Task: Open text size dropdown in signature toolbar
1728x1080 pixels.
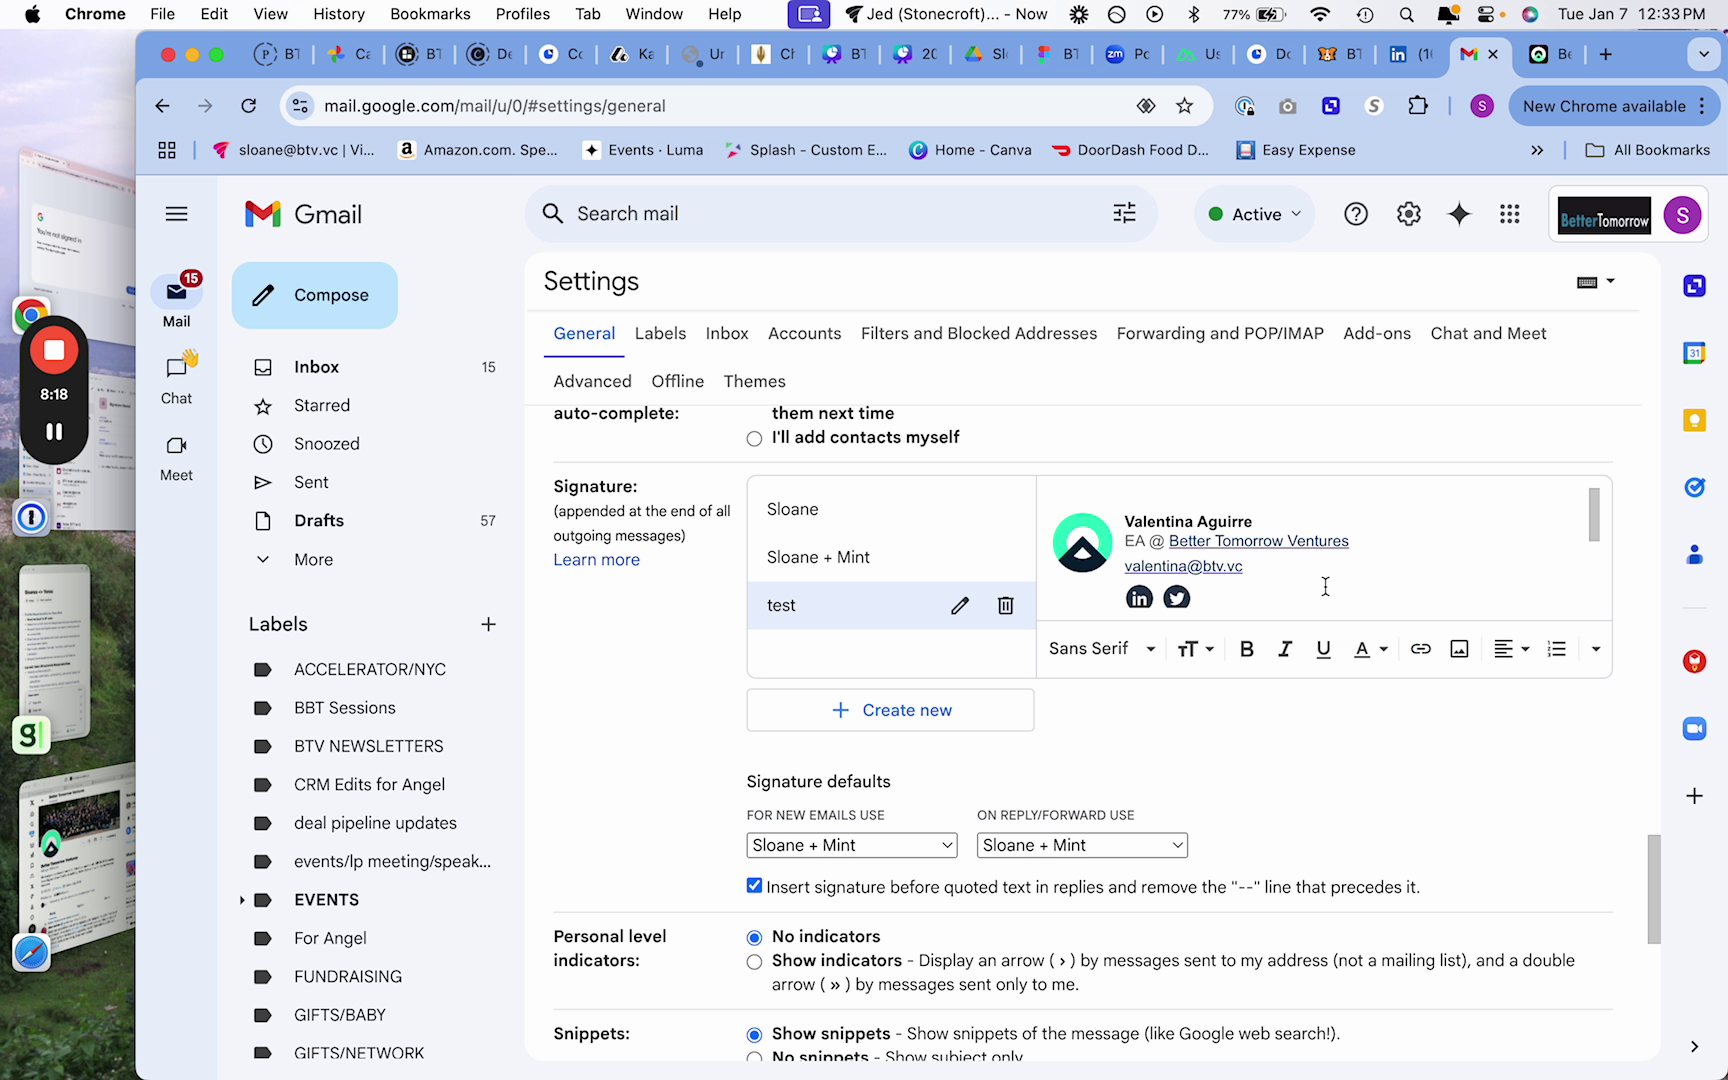Action: pyautogui.click(x=1195, y=649)
